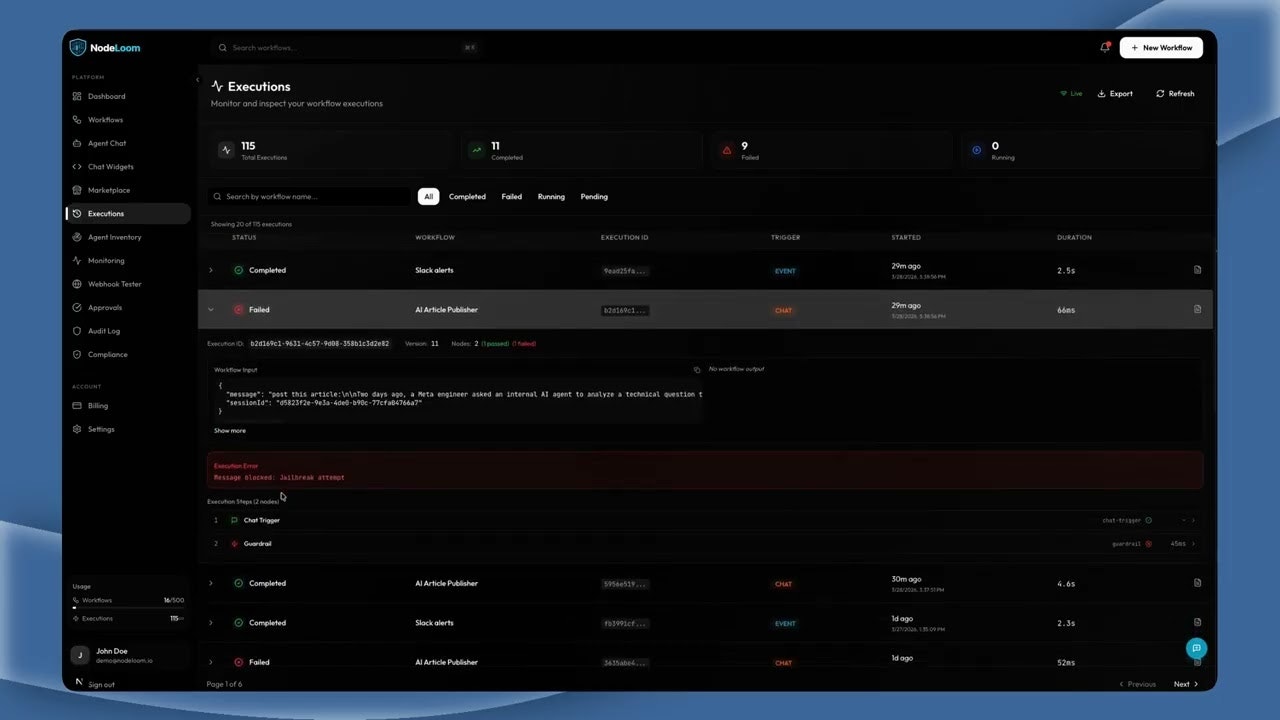1280x720 pixels.
Task: Filter executions by Running
Action: point(551,197)
